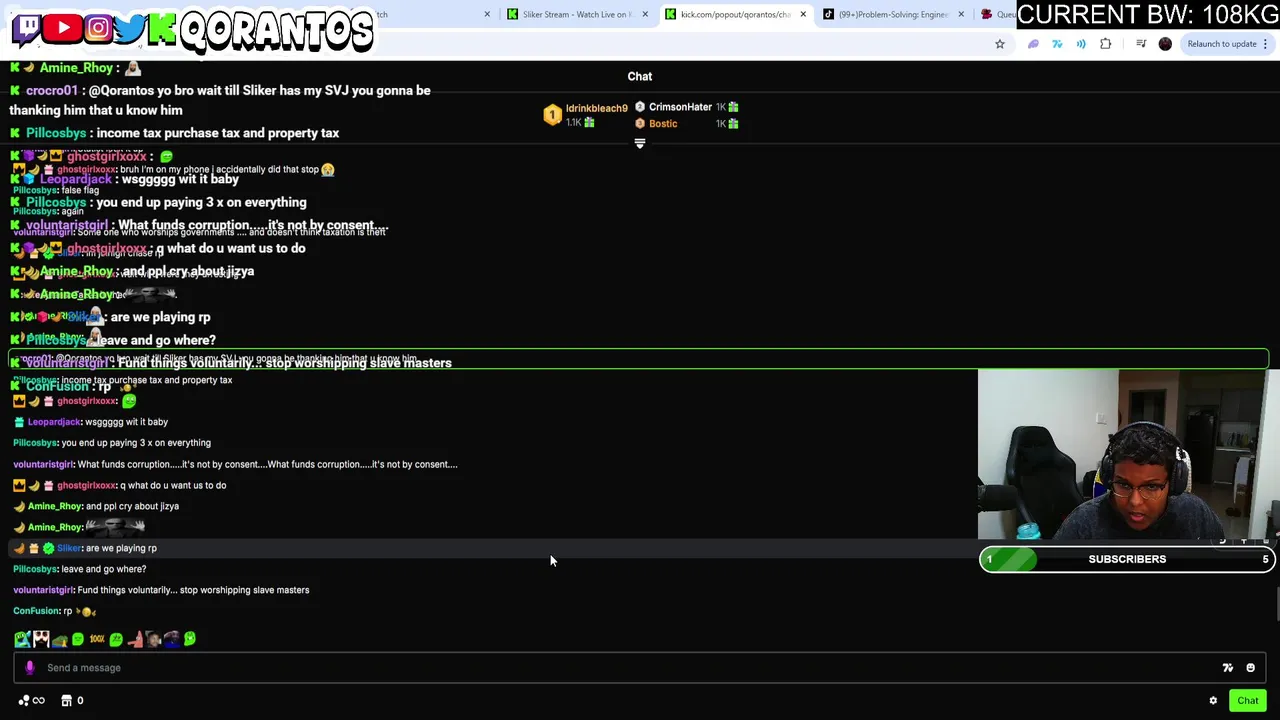Screen dimensions: 1280x720
Task: Open the Problem-Solving TikTok browser tab
Action: click(x=893, y=14)
